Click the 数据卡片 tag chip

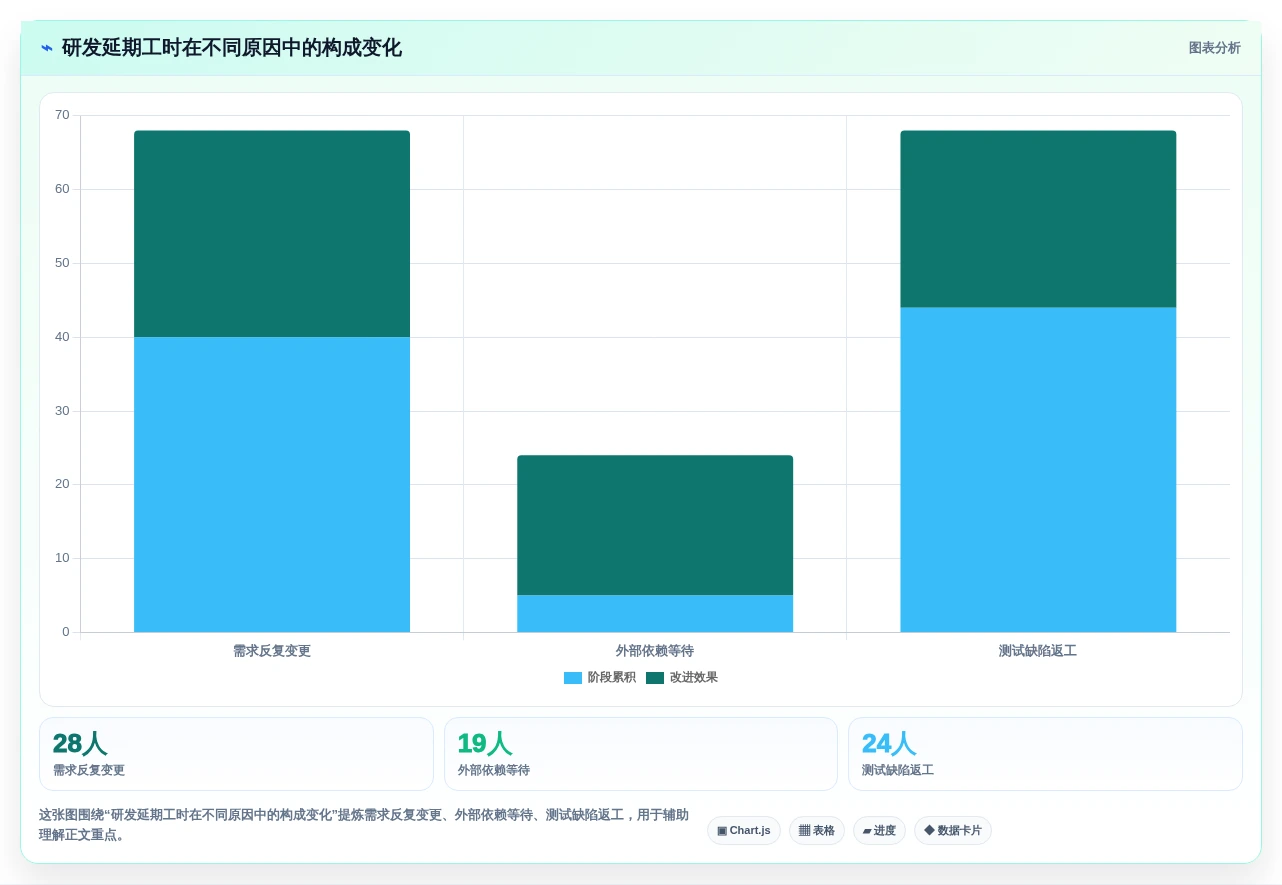click(x=953, y=831)
